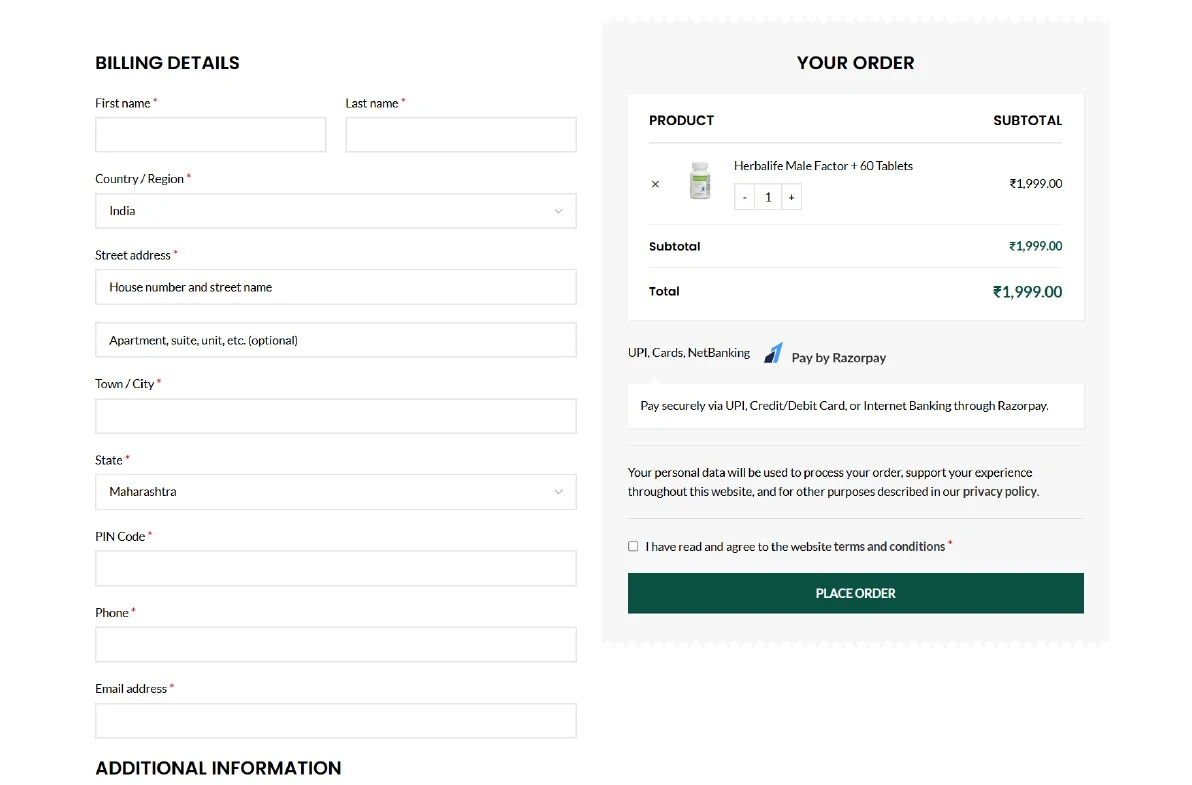This screenshot has width=1192, height=785.
Task: Select the House number and street field
Action: [336, 287]
